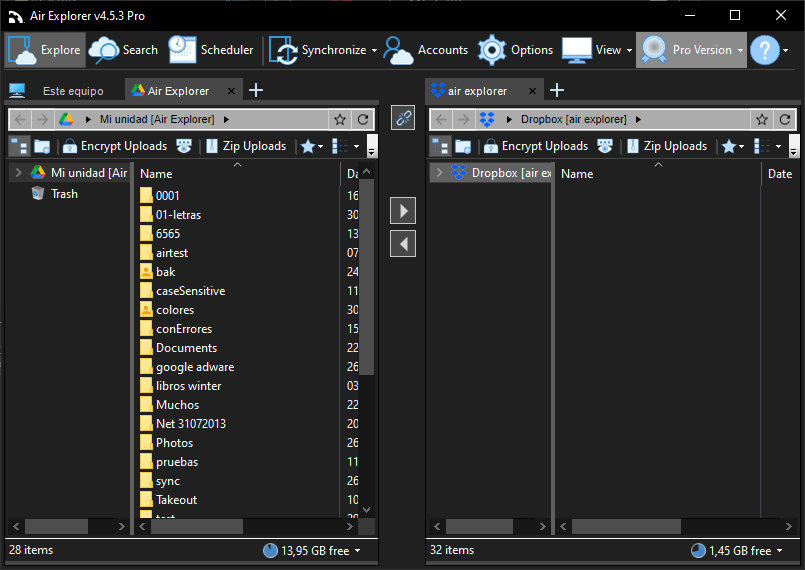Open the Scheduler
The height and width of the screenshot is (570, 805).
[211, 50]
